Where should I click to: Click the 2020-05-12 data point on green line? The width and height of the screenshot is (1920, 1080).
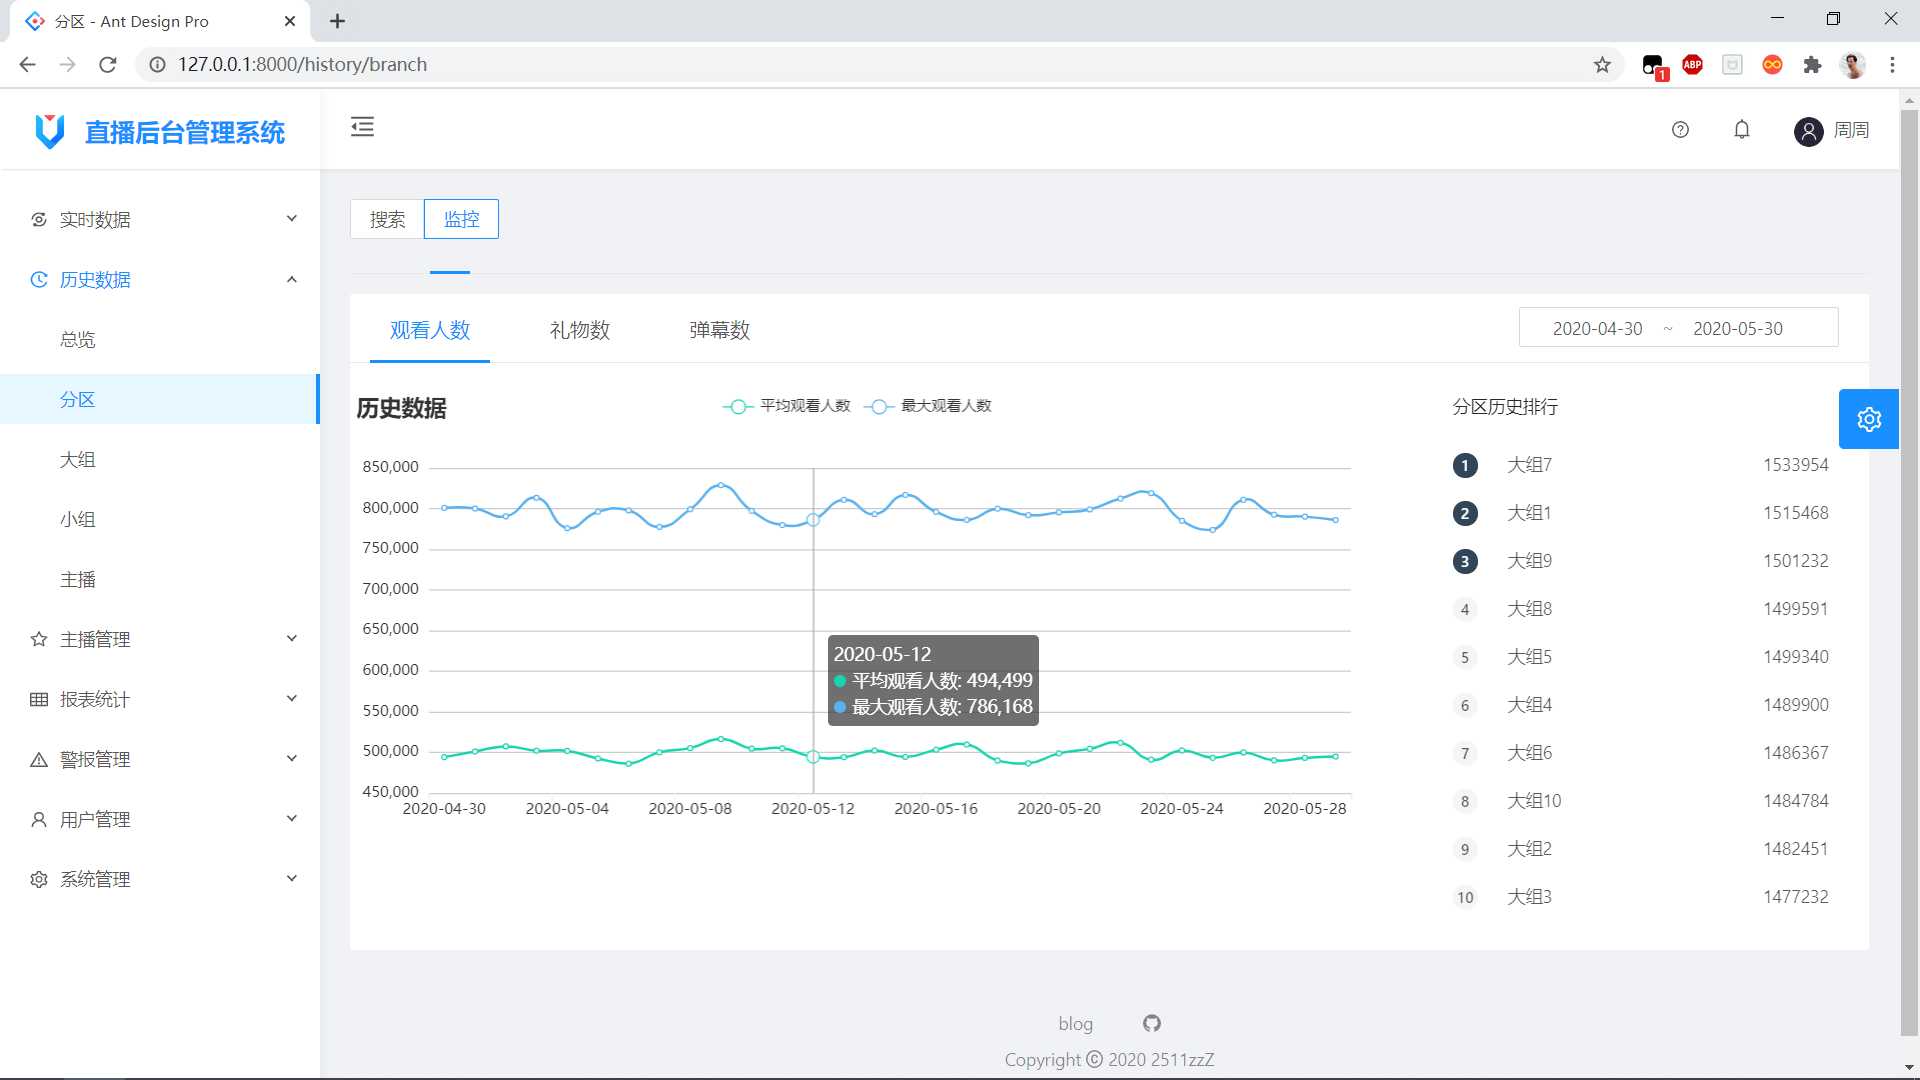[x=813, y=757]
